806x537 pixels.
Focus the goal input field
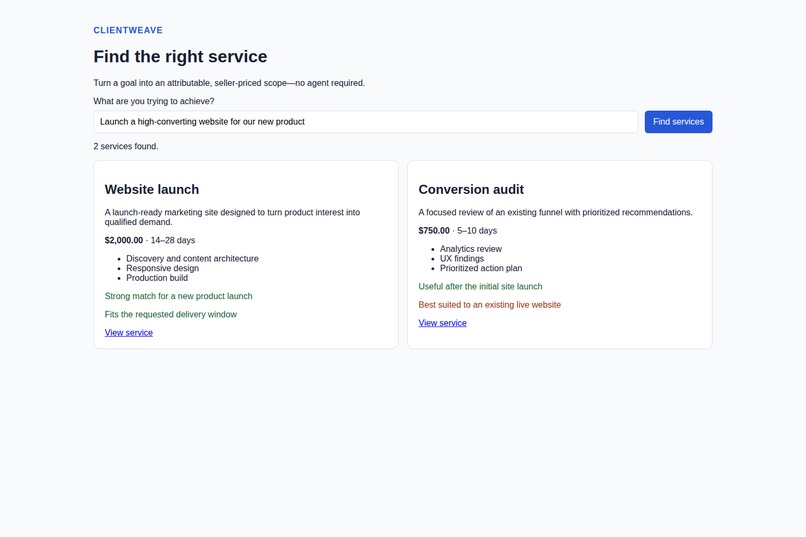365,122
